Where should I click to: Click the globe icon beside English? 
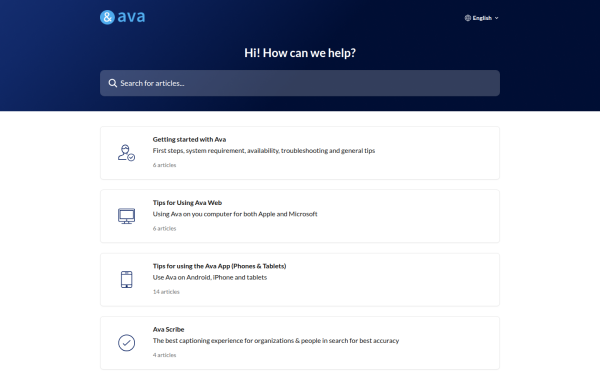pyautogui.click(x=468, y=18)
